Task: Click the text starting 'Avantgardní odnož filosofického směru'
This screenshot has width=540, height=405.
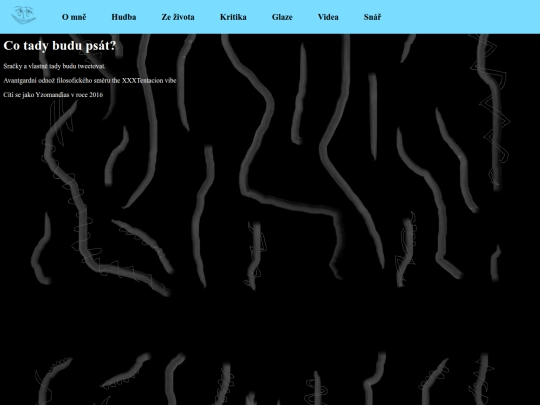Action: pyautogui.click(x=90, y=81)
